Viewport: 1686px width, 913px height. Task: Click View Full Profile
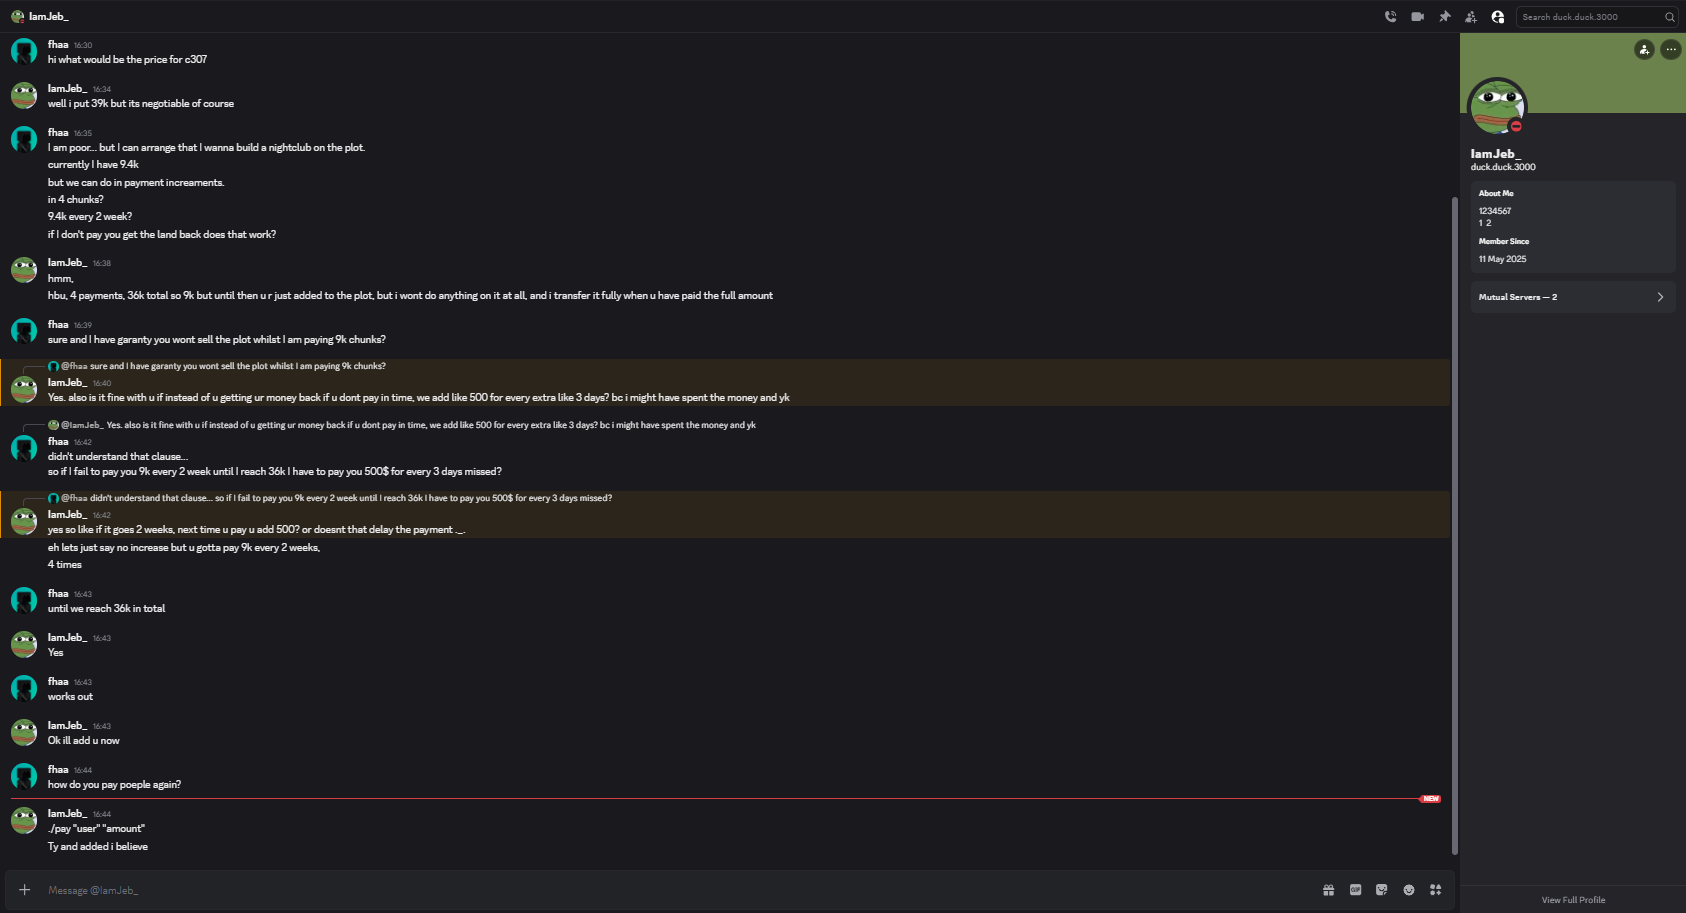(x=1573, y=900)
